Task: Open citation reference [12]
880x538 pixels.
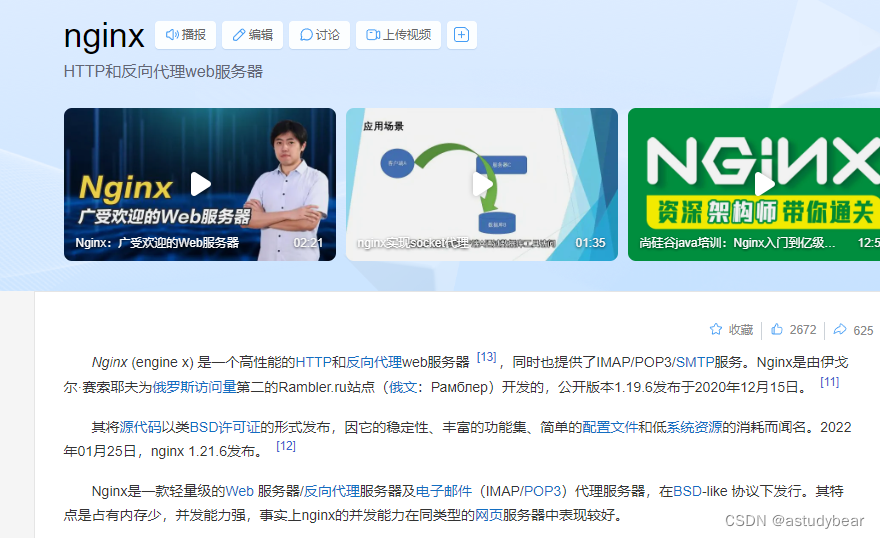Action: [x=286, y=446]
